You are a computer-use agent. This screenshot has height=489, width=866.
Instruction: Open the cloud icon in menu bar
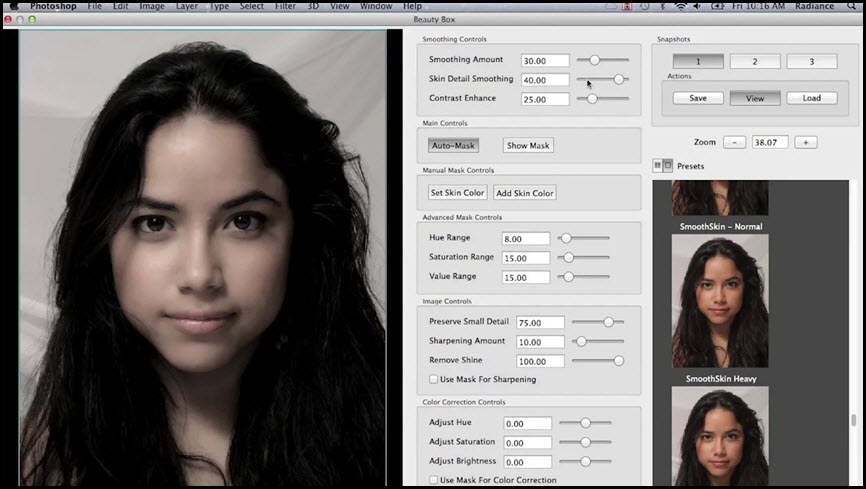[611, 6]
